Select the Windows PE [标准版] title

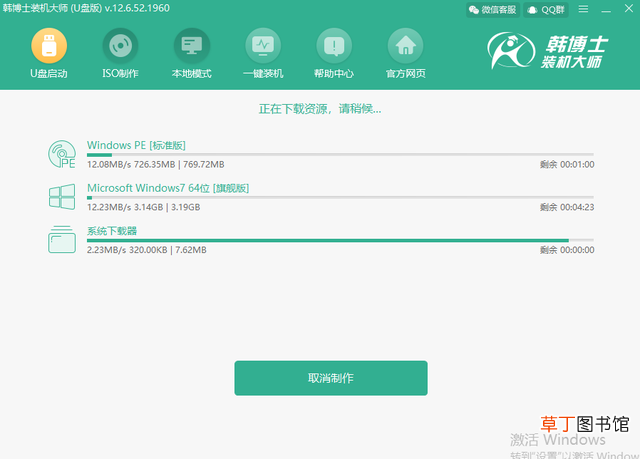pyautogui.click(x=136, y=145)
